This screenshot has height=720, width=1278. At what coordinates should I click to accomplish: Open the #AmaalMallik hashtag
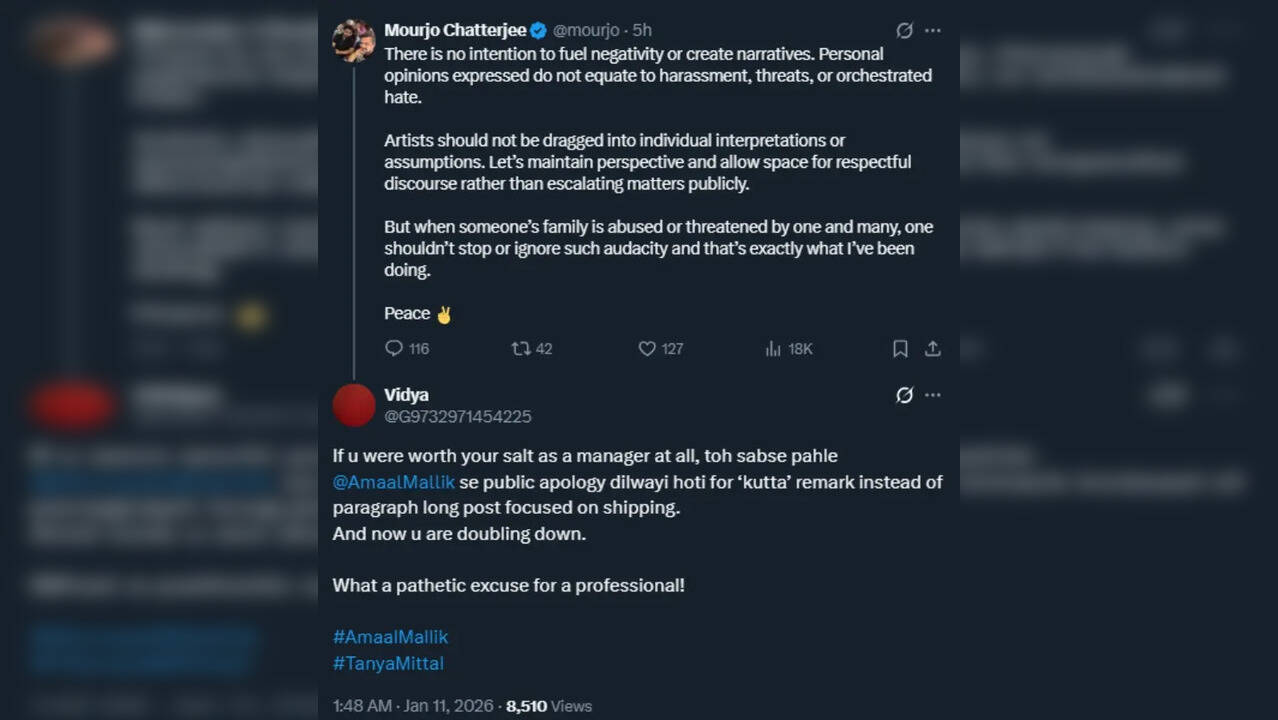389,636
